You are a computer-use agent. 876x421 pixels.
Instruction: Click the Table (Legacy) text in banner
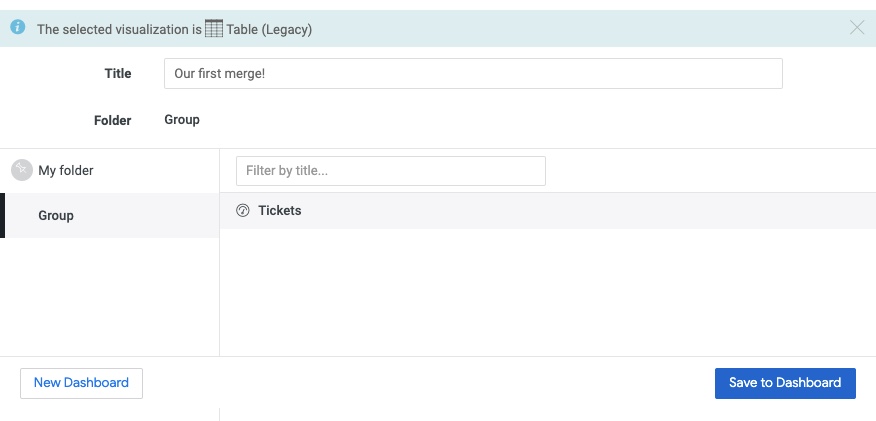click(269, 30)
